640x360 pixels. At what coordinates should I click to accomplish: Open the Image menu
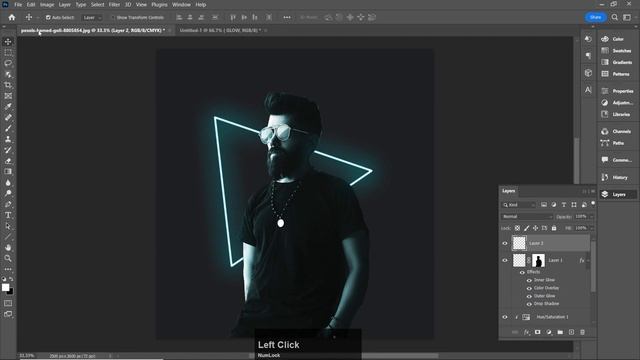coord(47,4)
